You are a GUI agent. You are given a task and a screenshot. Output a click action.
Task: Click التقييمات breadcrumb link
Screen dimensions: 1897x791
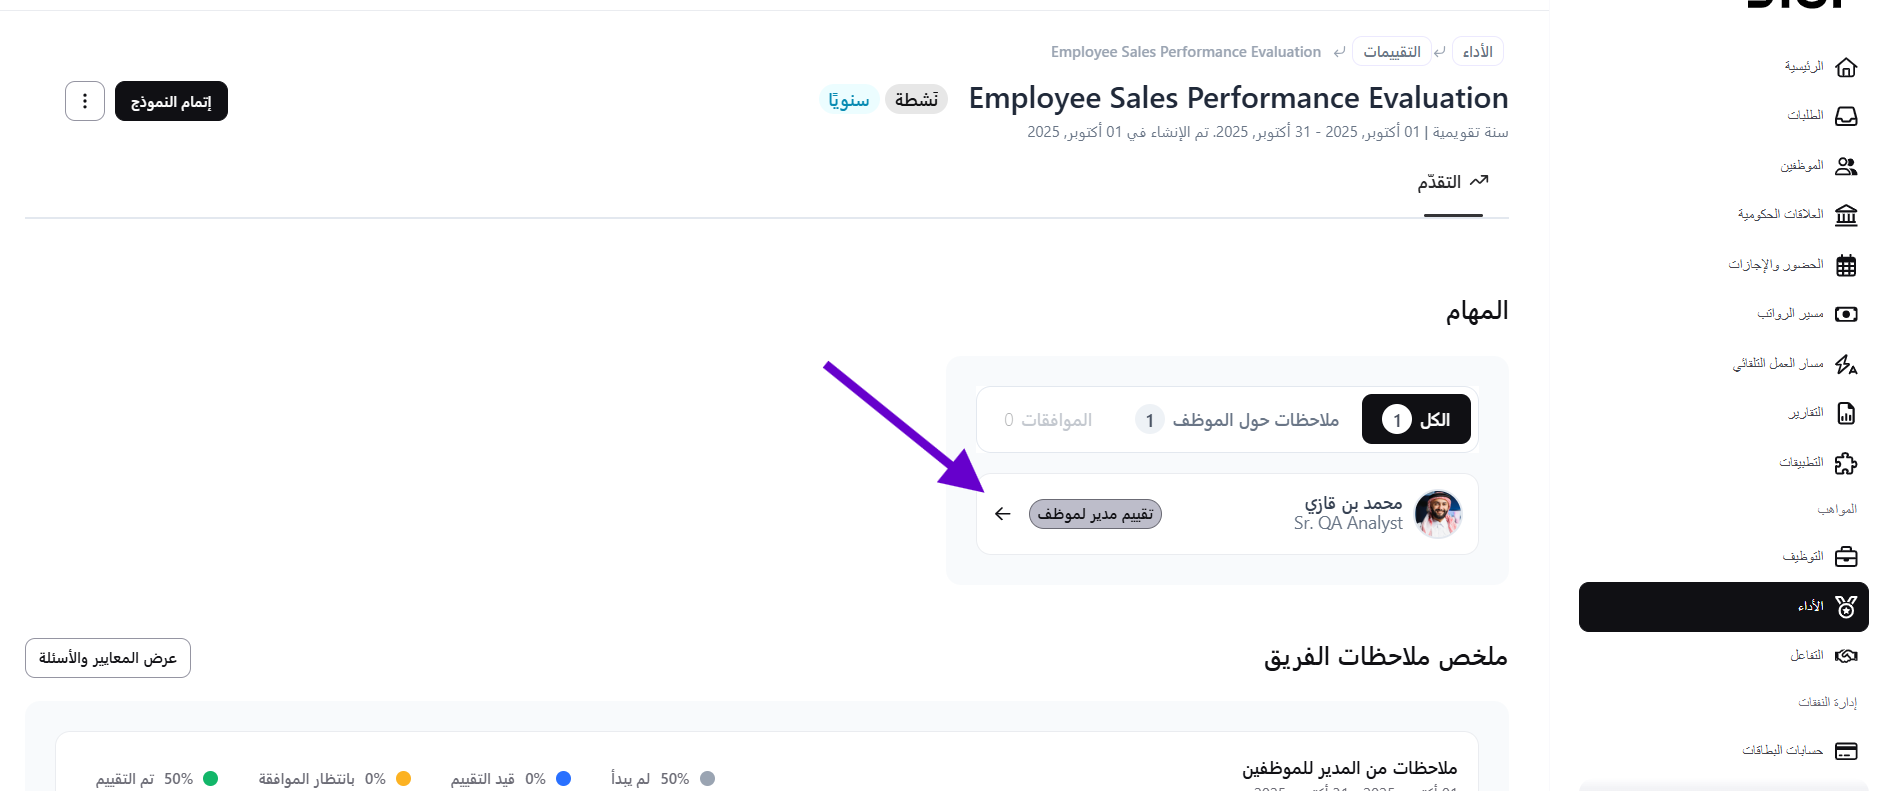point(1391,52)
